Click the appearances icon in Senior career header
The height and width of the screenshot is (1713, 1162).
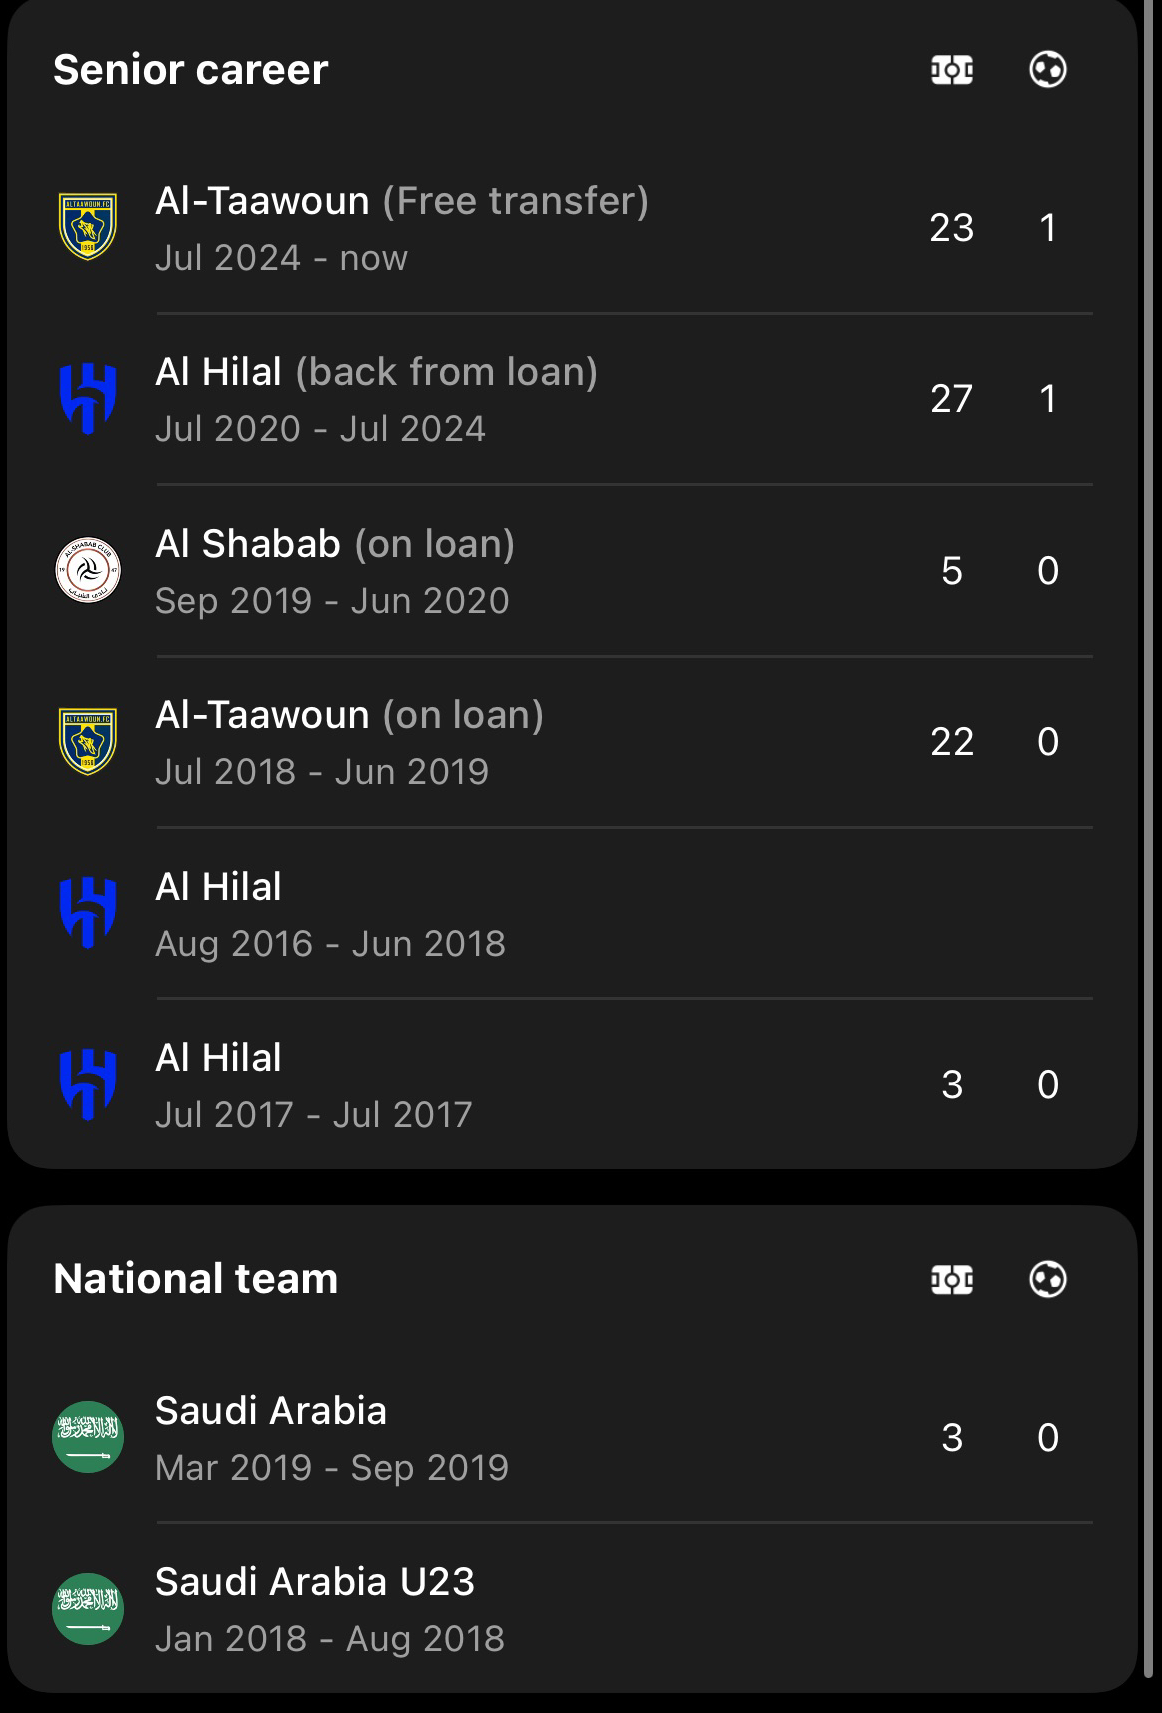point(951,70)
